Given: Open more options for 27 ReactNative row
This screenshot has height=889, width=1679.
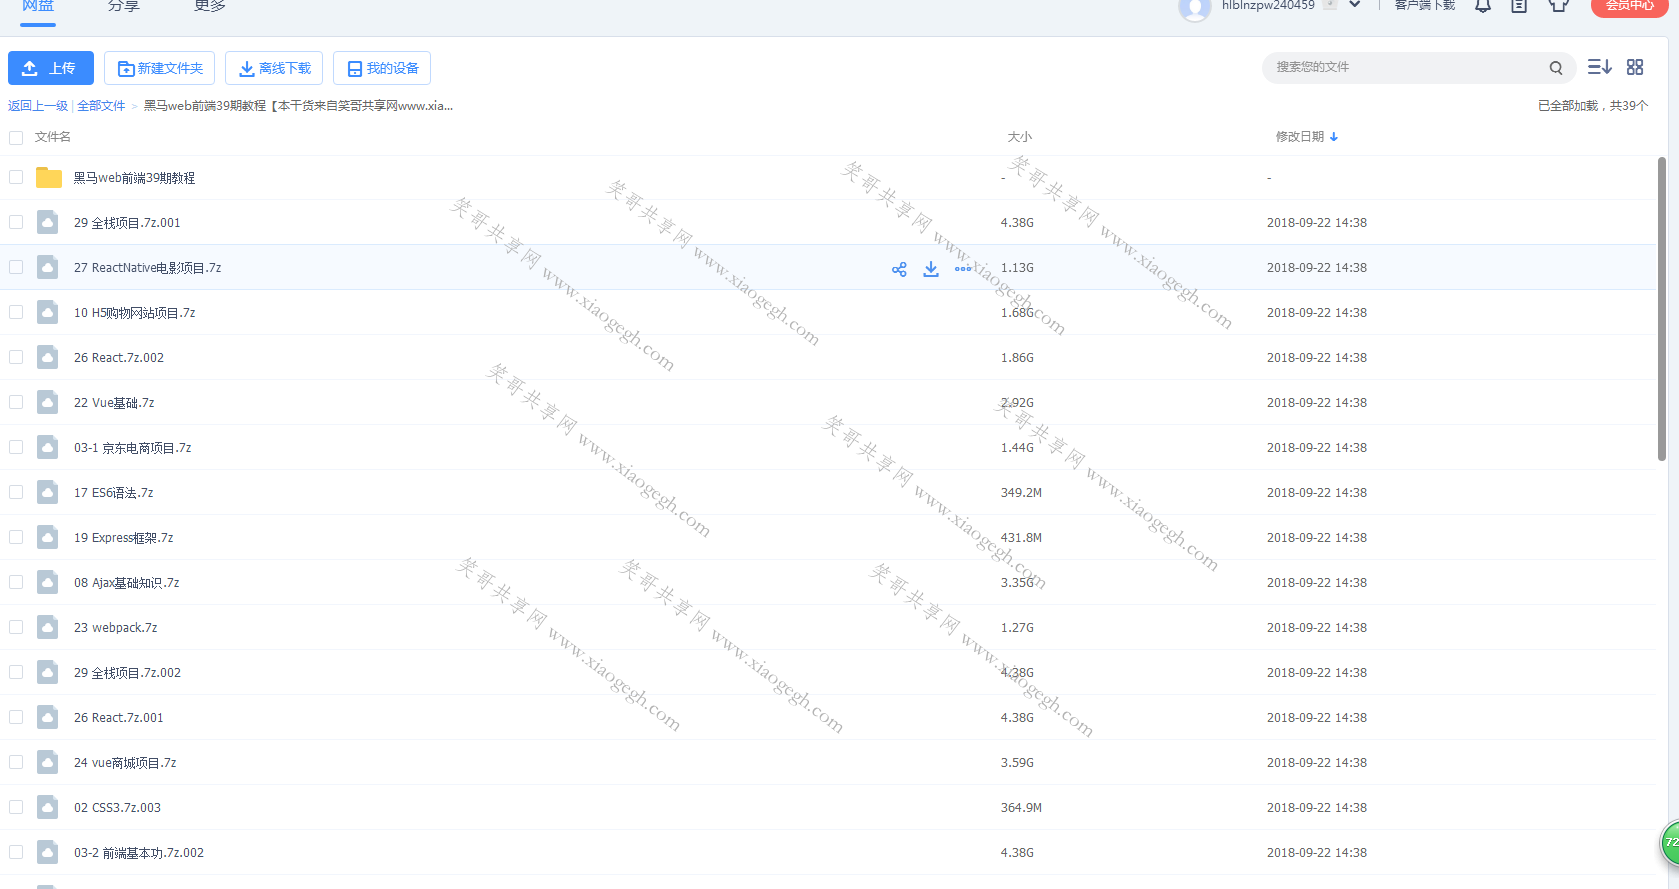Looking at the screenshot, I should pos(963,269).
